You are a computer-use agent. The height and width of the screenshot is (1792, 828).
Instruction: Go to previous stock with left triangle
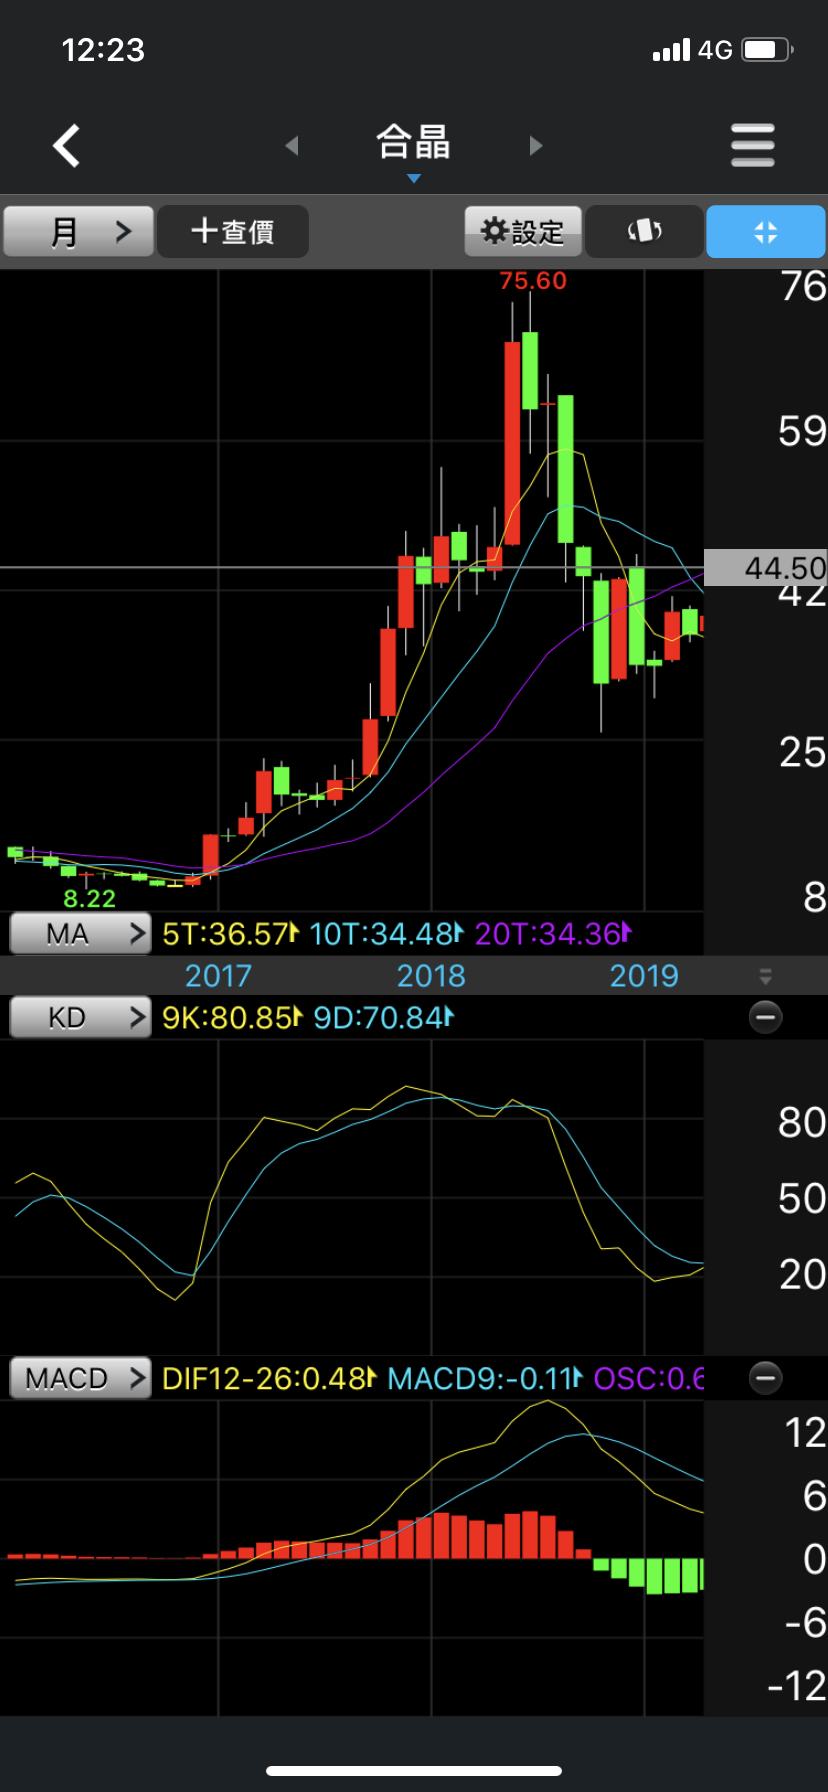[292, 146]
